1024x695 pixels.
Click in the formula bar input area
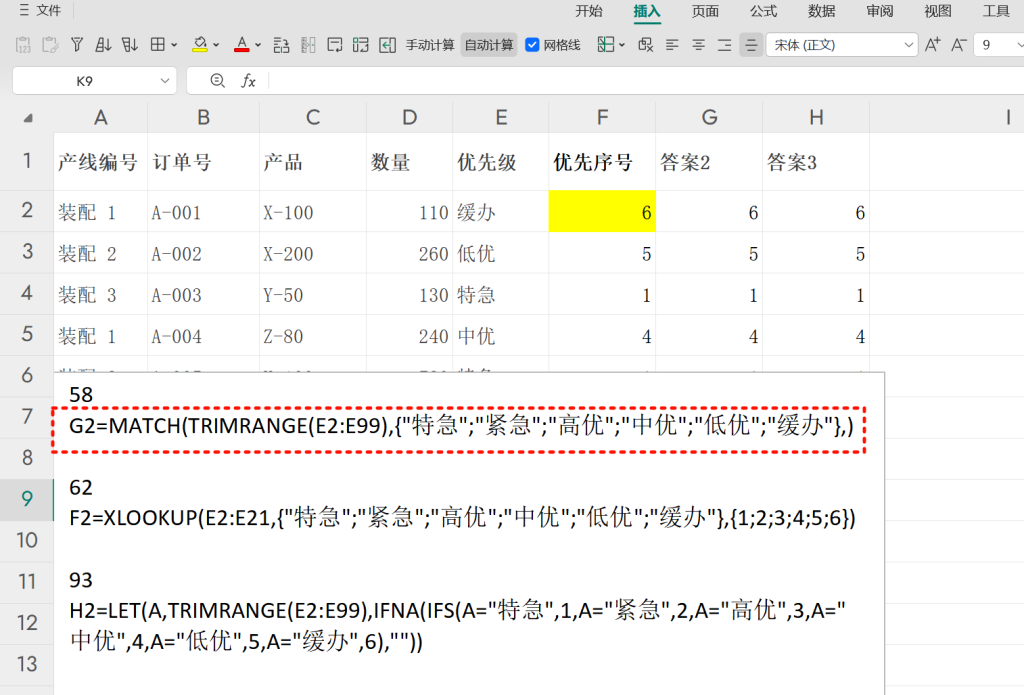(647, 81)
